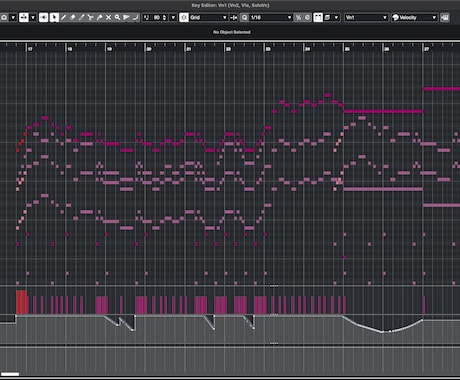Select the long top note starting at bar 25
The height and width of the screenshot is (380, 460).
pos(383,112)
